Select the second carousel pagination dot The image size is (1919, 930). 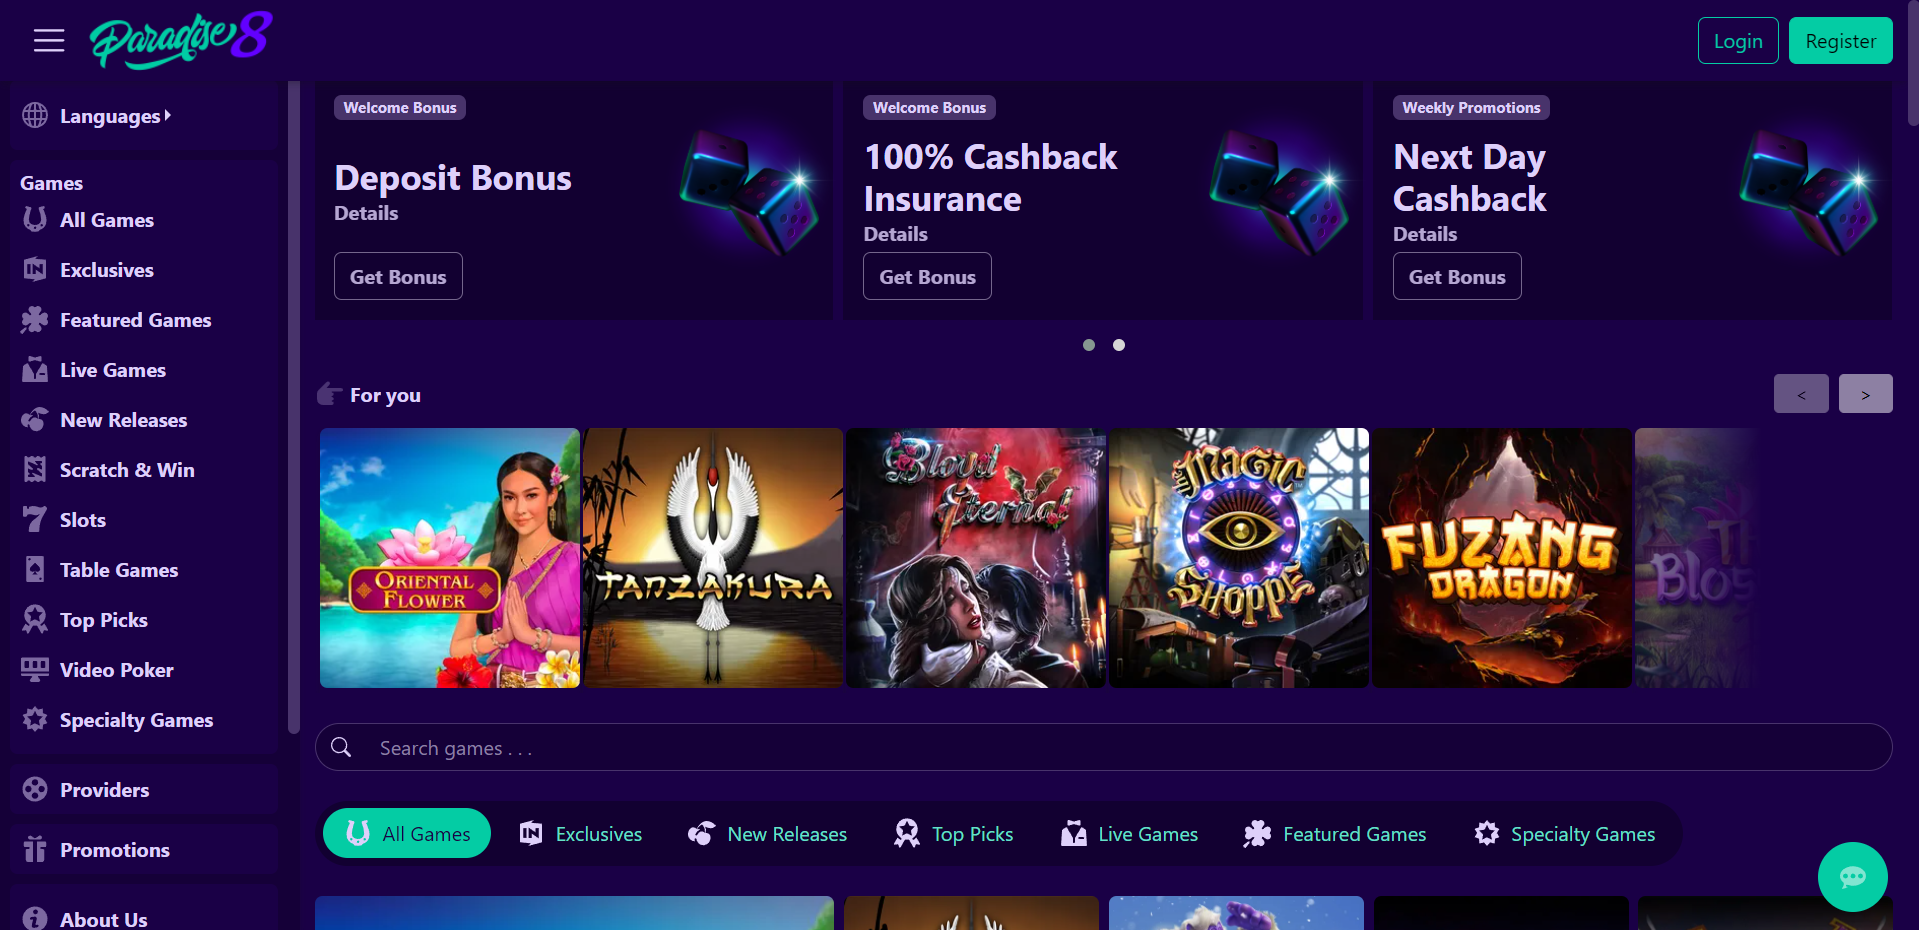(x=1119, y=345)
